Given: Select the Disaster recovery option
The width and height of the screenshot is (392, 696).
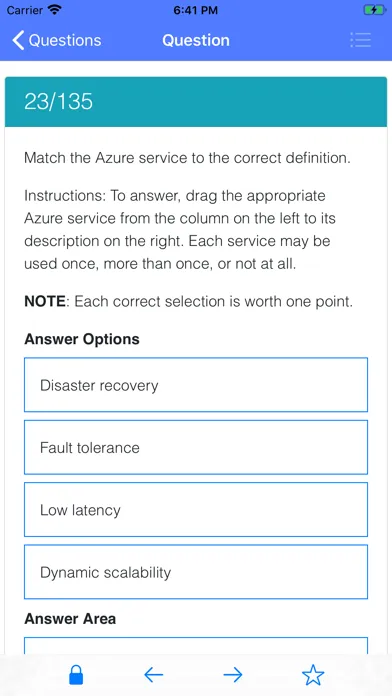Looking at the screenshot, I should point(196,385).
